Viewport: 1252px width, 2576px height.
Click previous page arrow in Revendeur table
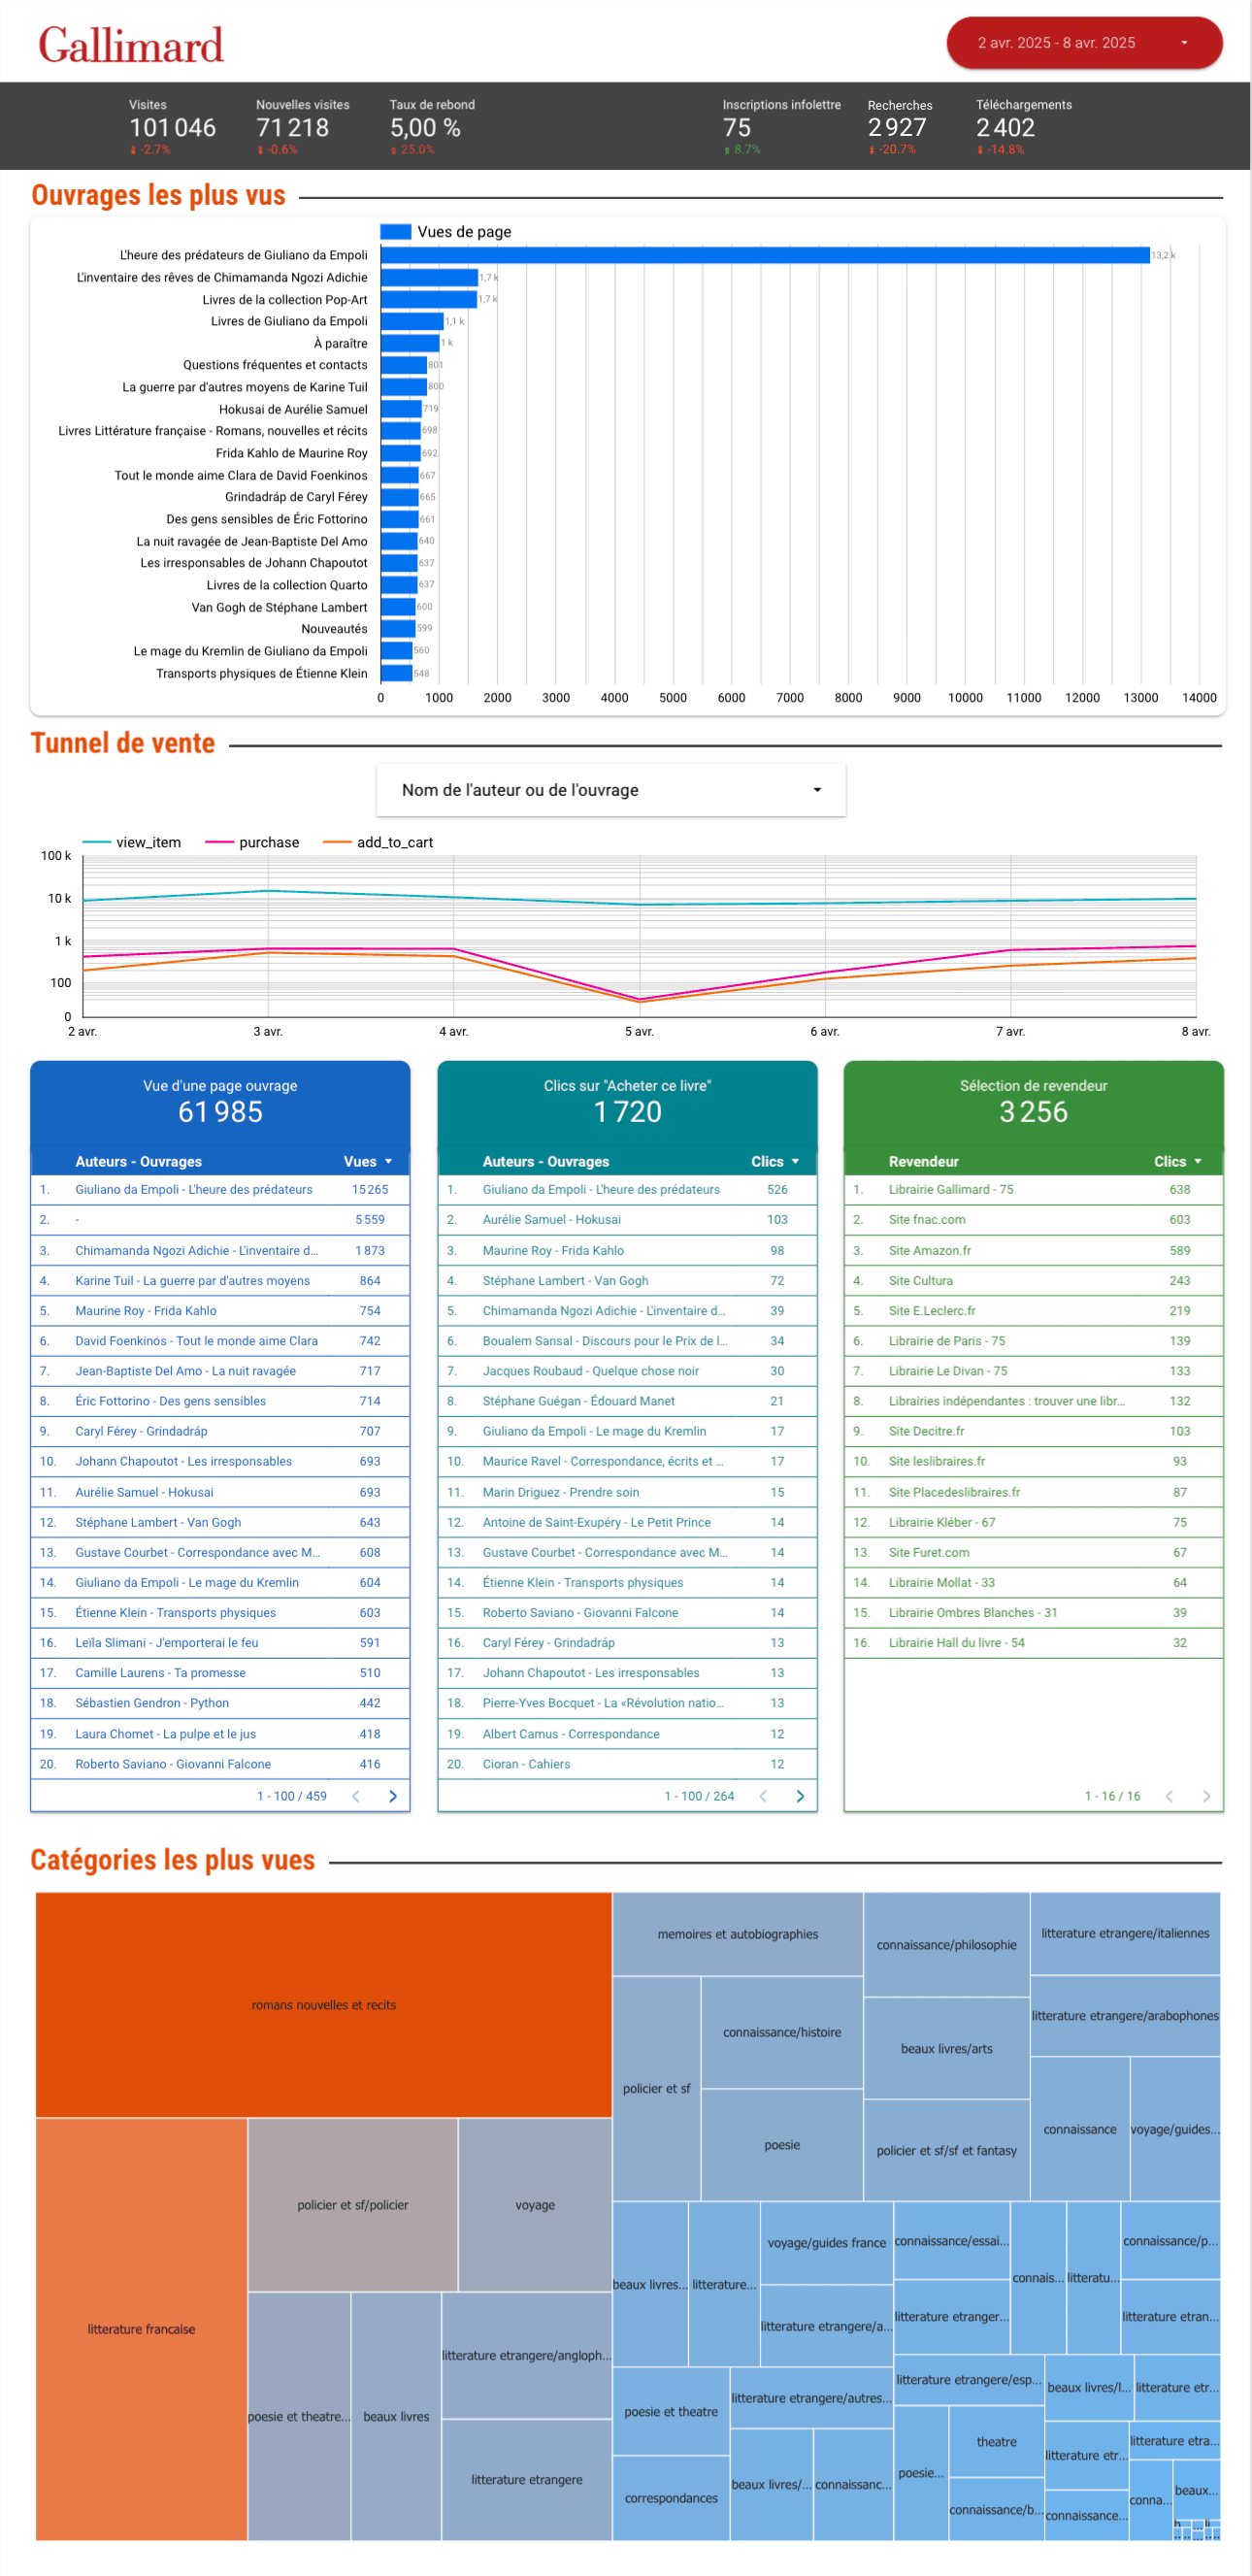[1169, 1796]
